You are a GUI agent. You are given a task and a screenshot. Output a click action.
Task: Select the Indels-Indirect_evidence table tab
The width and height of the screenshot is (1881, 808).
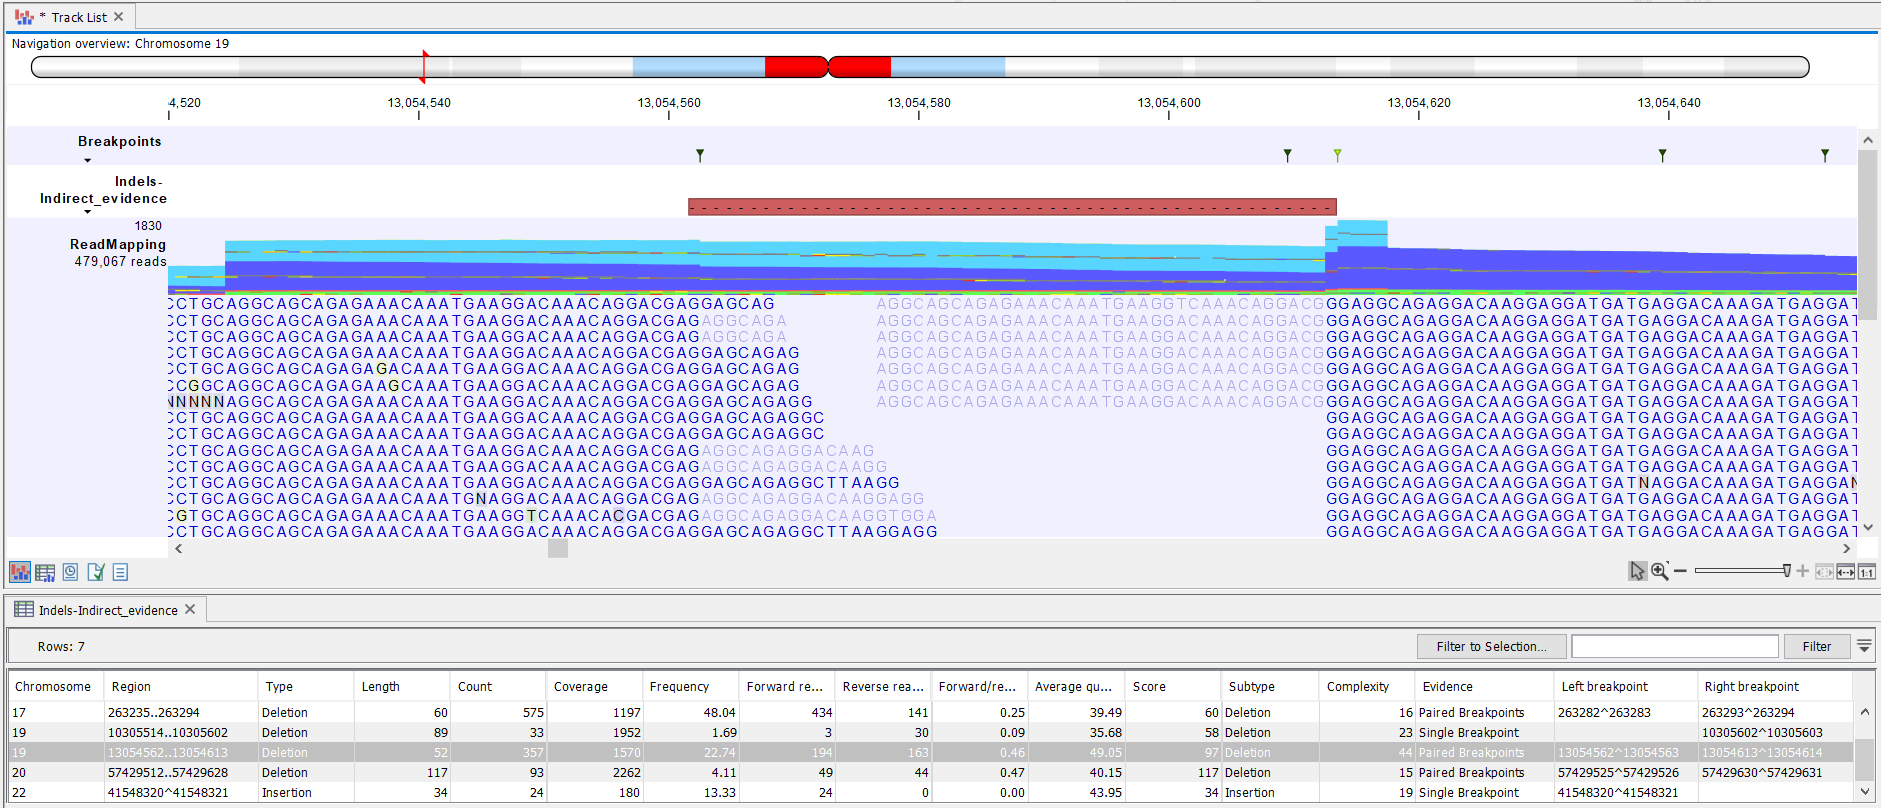(x=107, y=610)
